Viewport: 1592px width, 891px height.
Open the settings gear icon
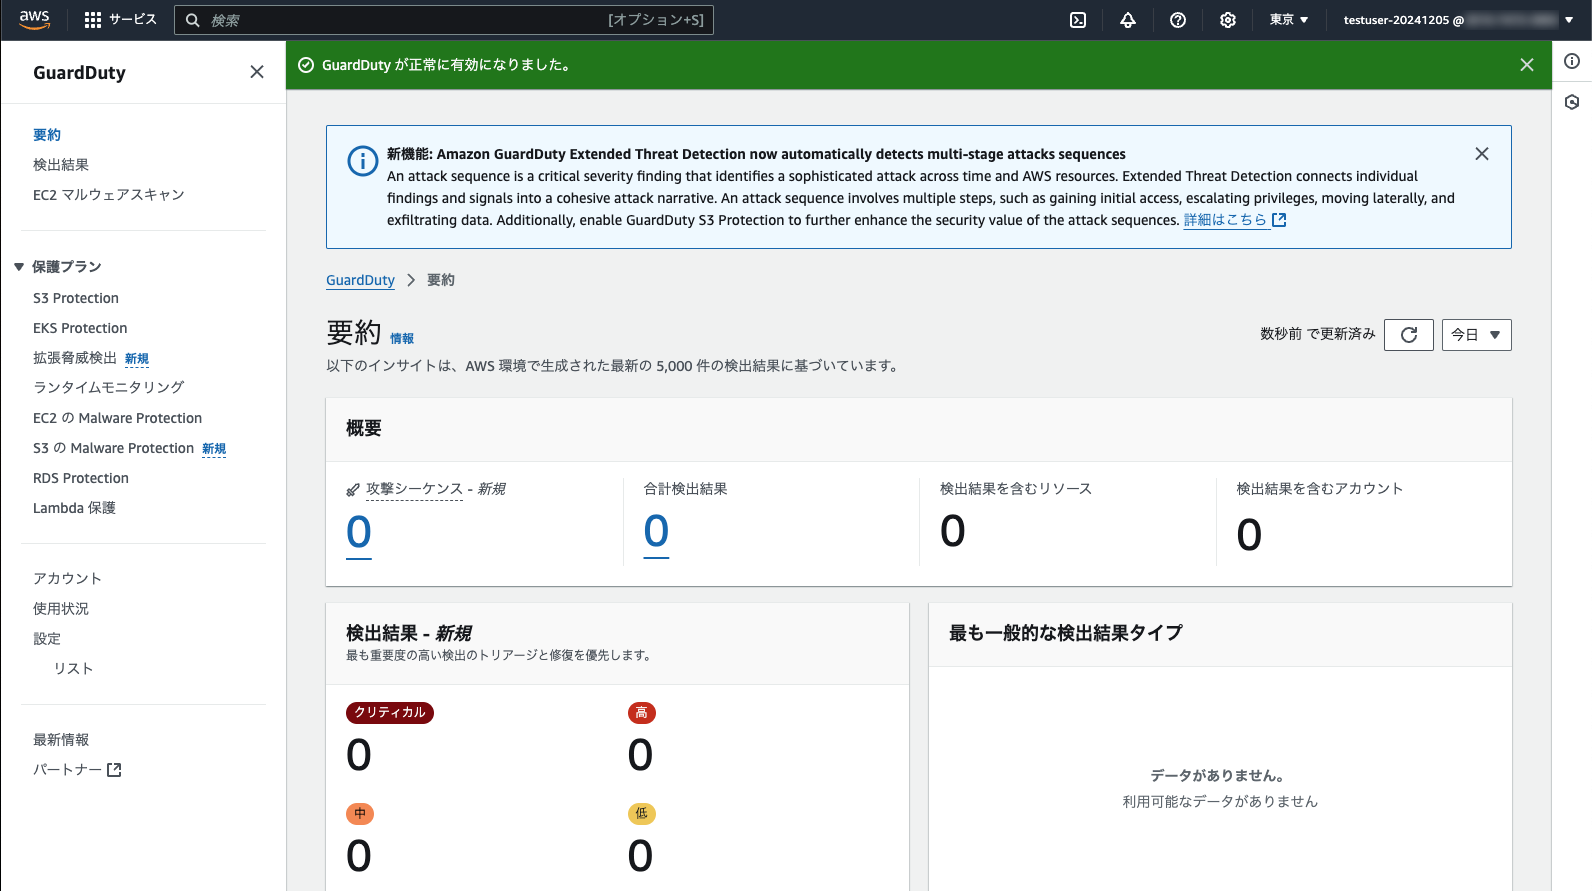point(1228,20)
